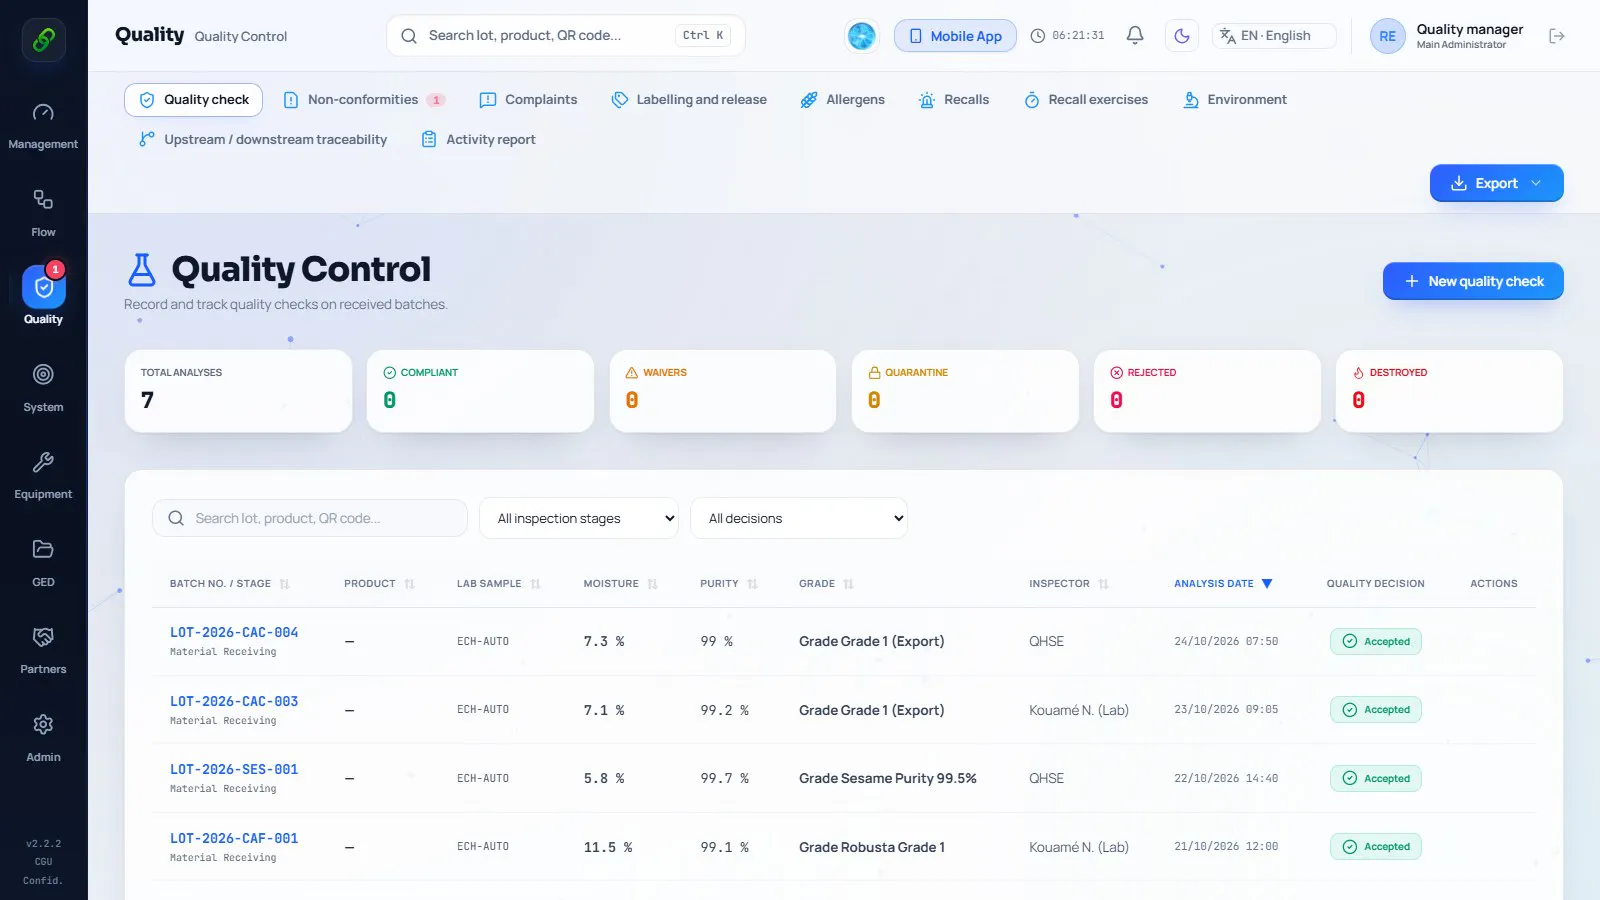1600x900 pixels.
Task: Open the All decisions dropdown
Action: pyautogui.click(x=799, y=518)
